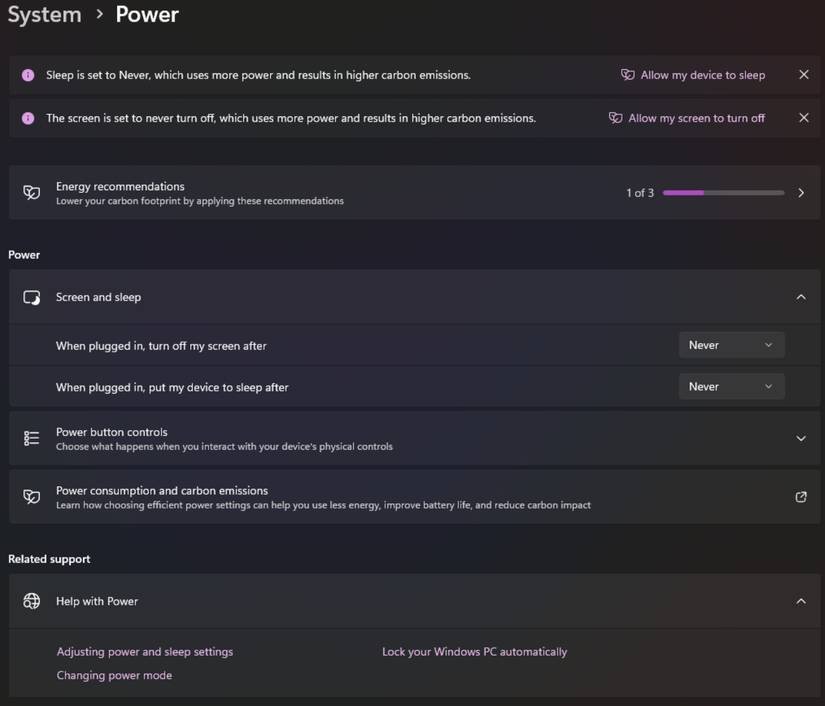The image size is (825, 706).
Task: Click the leaf icon for Energy recommendations
Action: 32,193
